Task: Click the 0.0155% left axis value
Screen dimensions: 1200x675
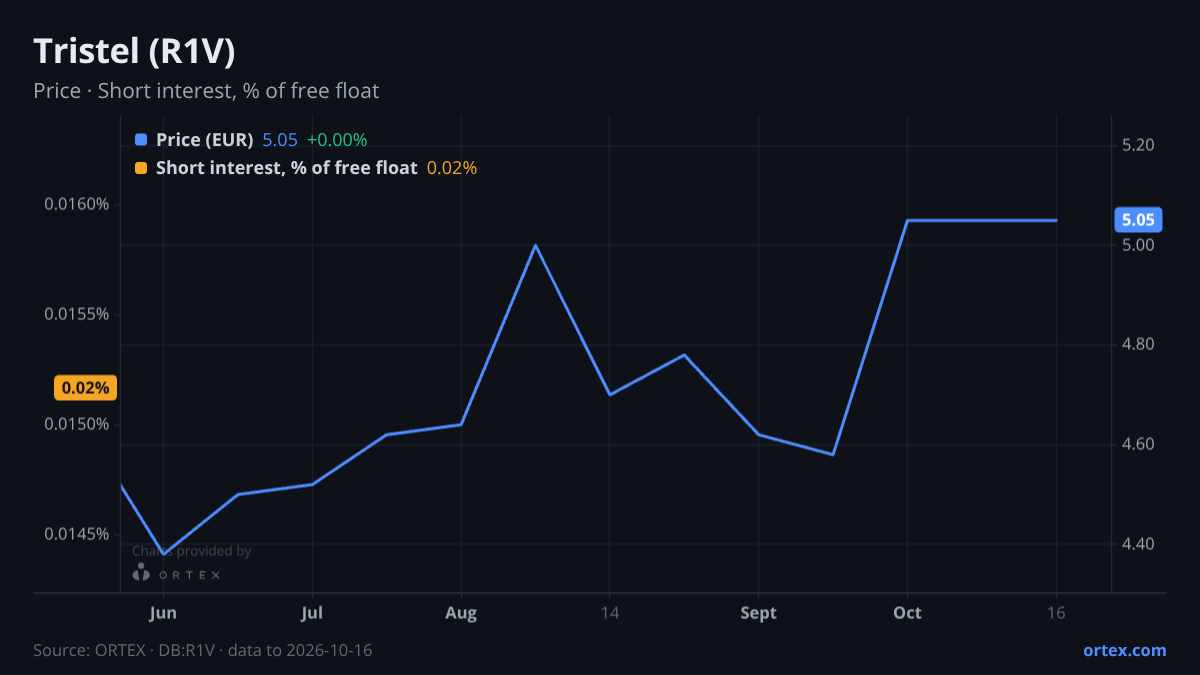Action: [76, 314]
